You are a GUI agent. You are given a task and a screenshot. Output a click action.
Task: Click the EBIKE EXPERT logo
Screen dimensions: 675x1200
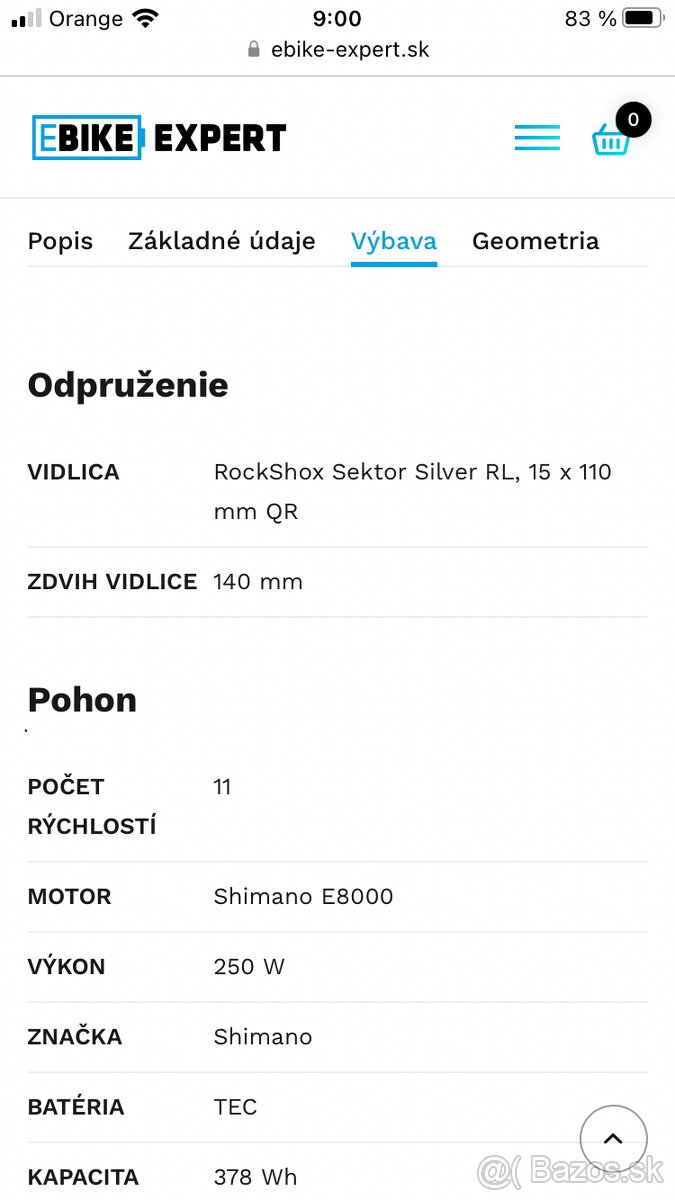pos(159,138)
